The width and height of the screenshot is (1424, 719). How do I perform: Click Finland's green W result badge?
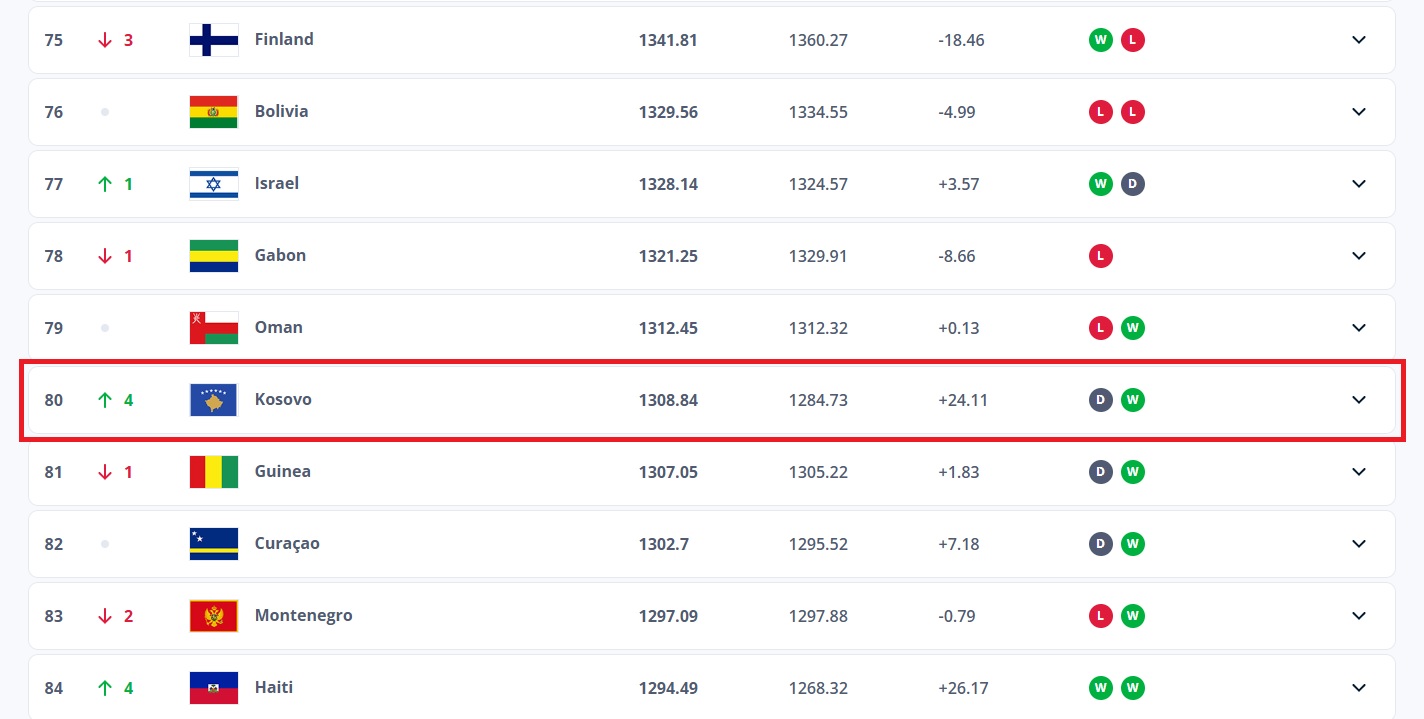click(1100, 40)
